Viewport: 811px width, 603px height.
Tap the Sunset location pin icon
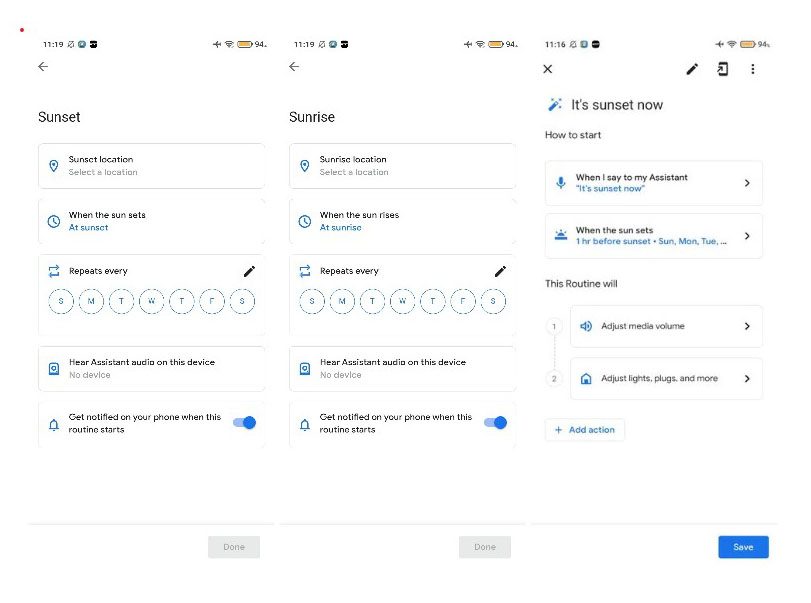(54, 165)
